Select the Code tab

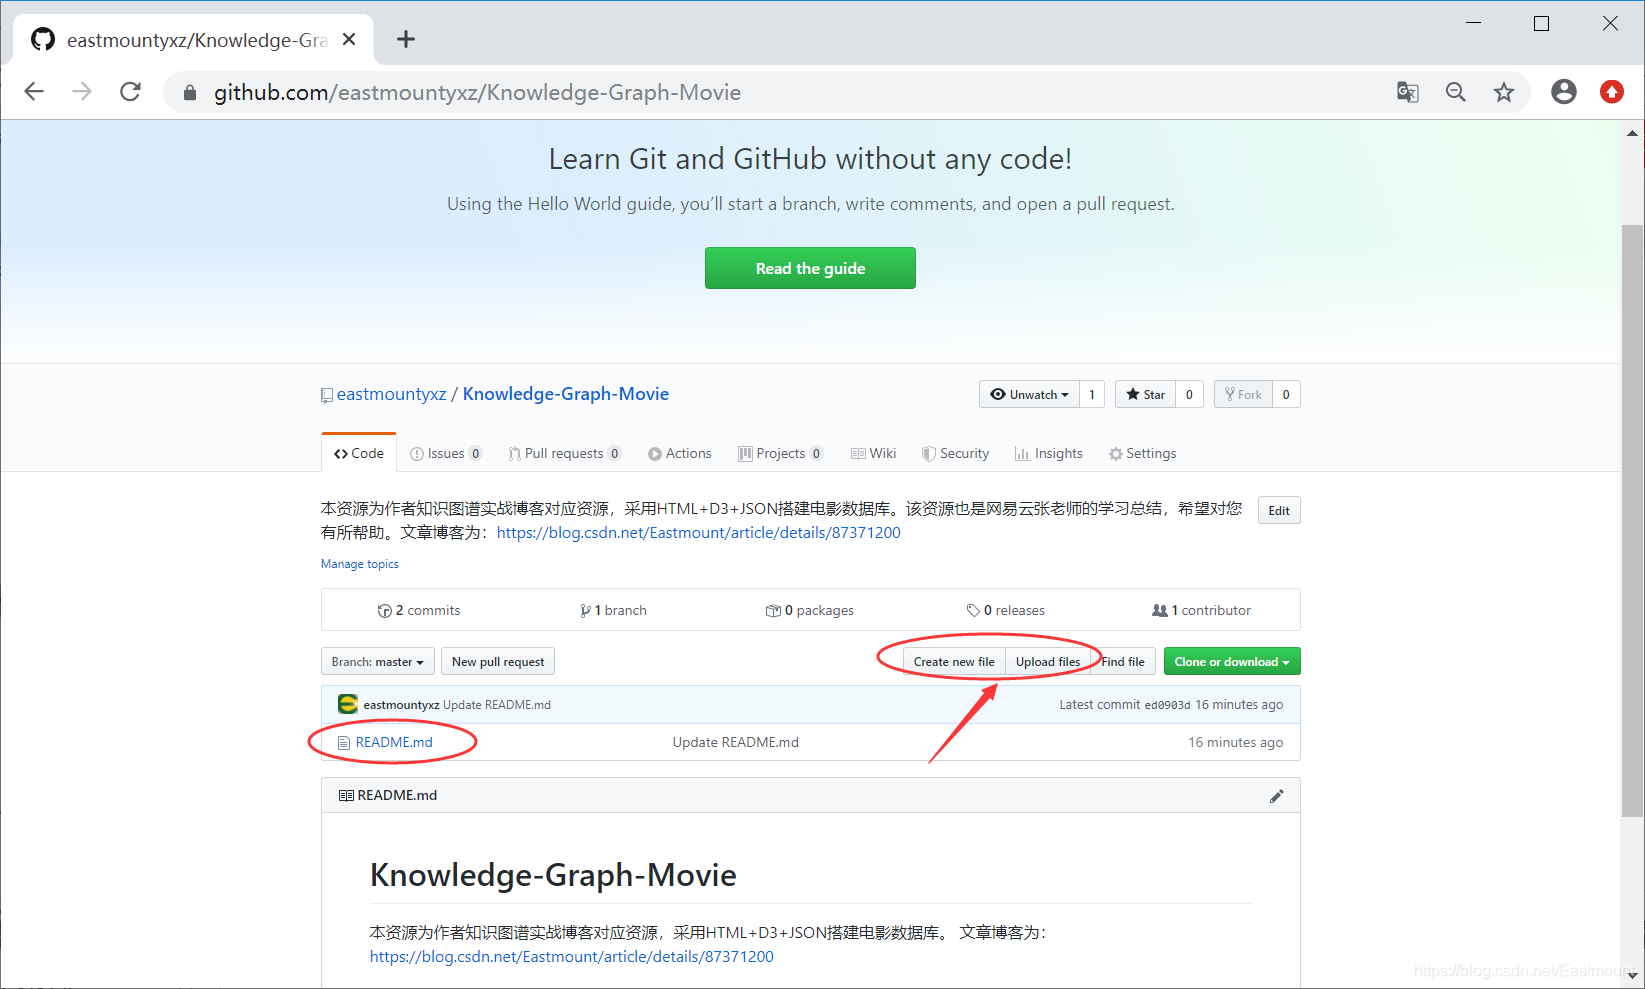[359, 453]
